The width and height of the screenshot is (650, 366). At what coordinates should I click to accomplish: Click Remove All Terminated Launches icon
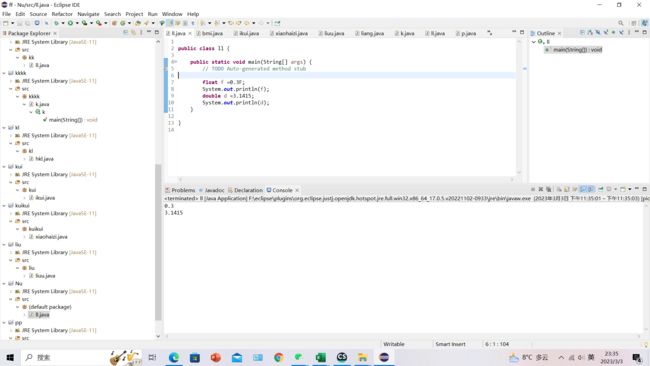click(x=548, y=189)
